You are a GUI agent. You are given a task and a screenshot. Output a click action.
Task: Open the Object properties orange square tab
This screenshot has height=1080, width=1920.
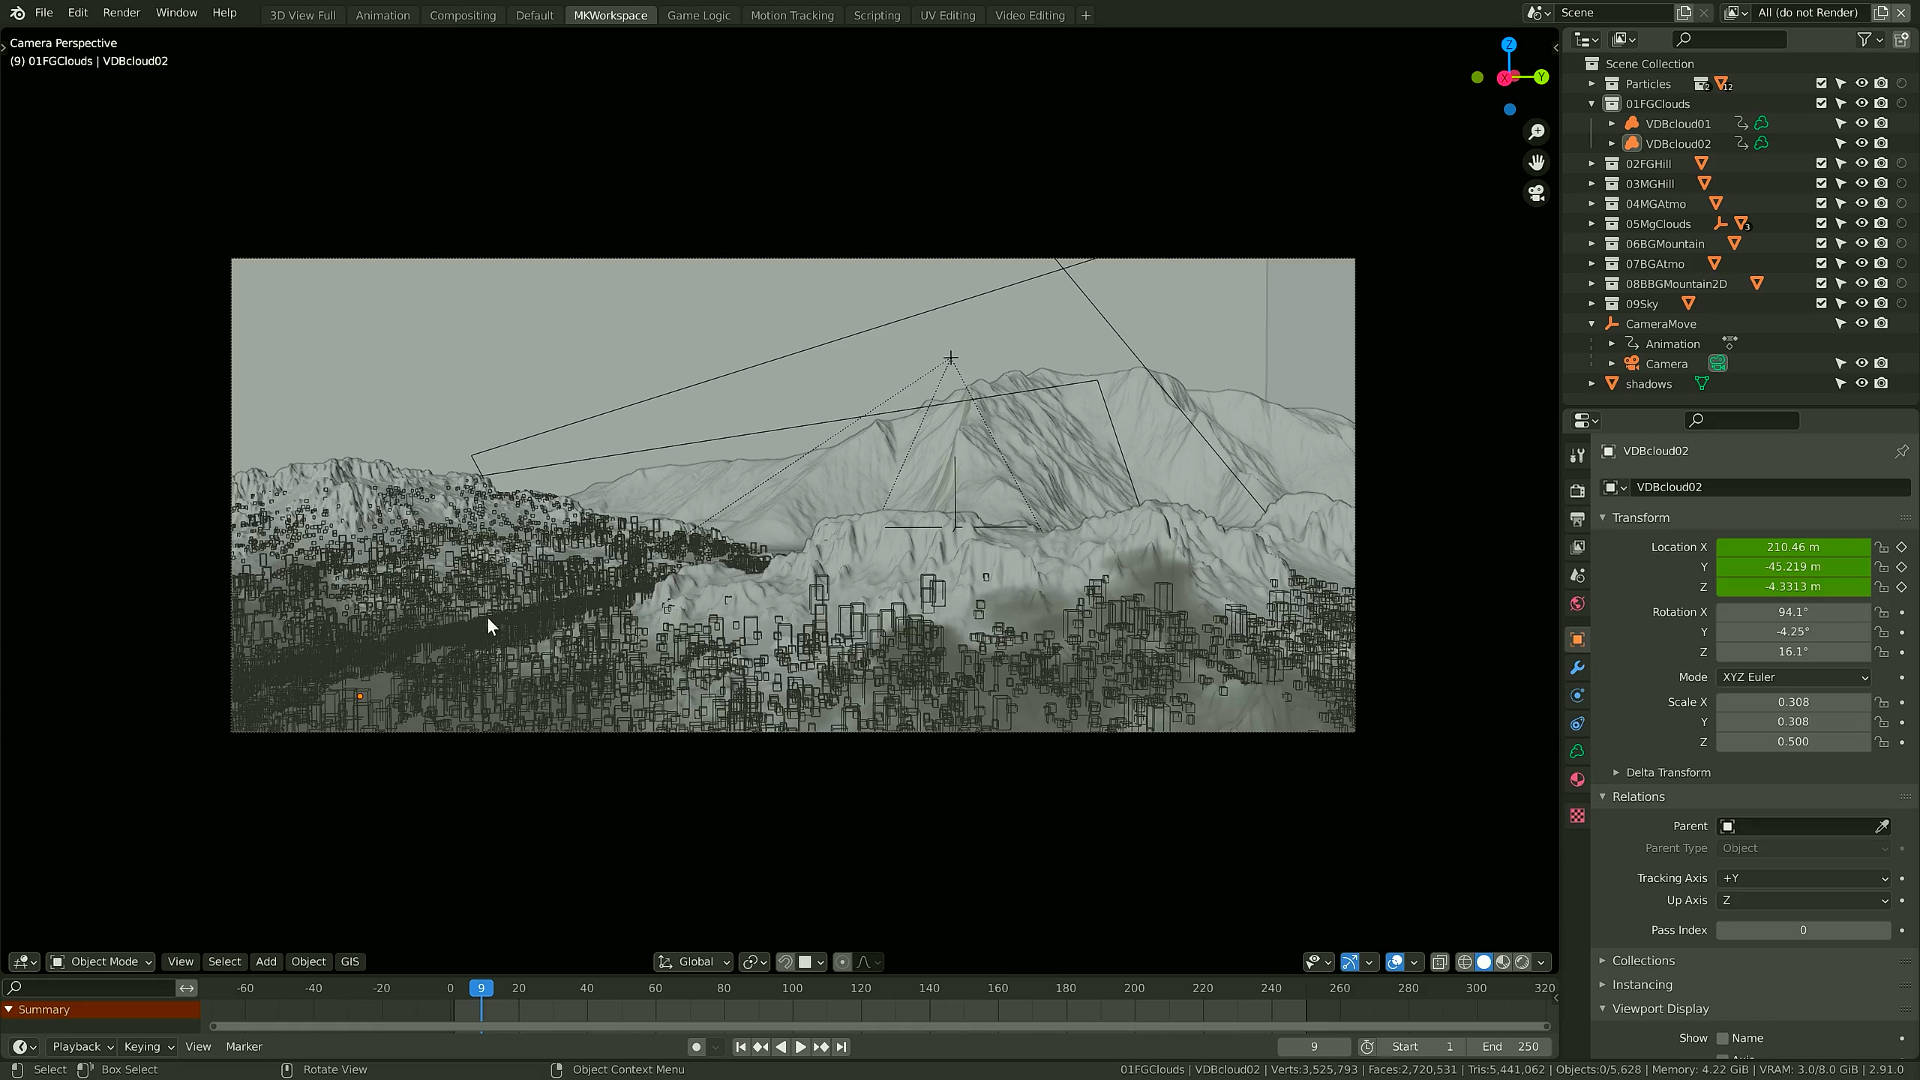coord(1577,639)
